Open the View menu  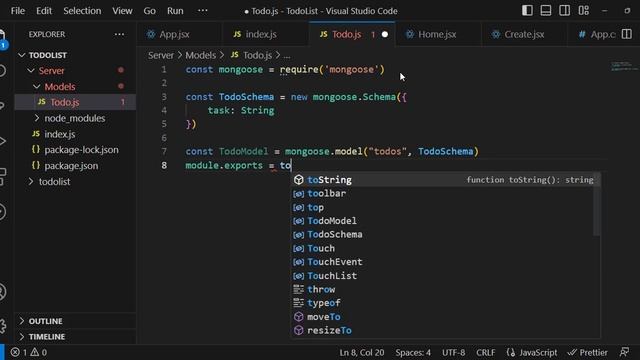122,11
